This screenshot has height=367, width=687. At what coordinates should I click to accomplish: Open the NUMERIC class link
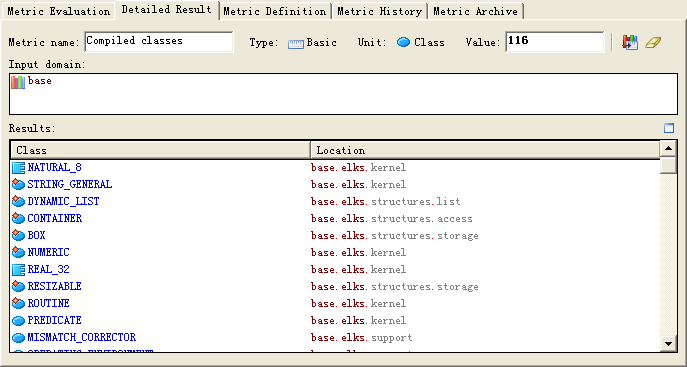(48, 252)
